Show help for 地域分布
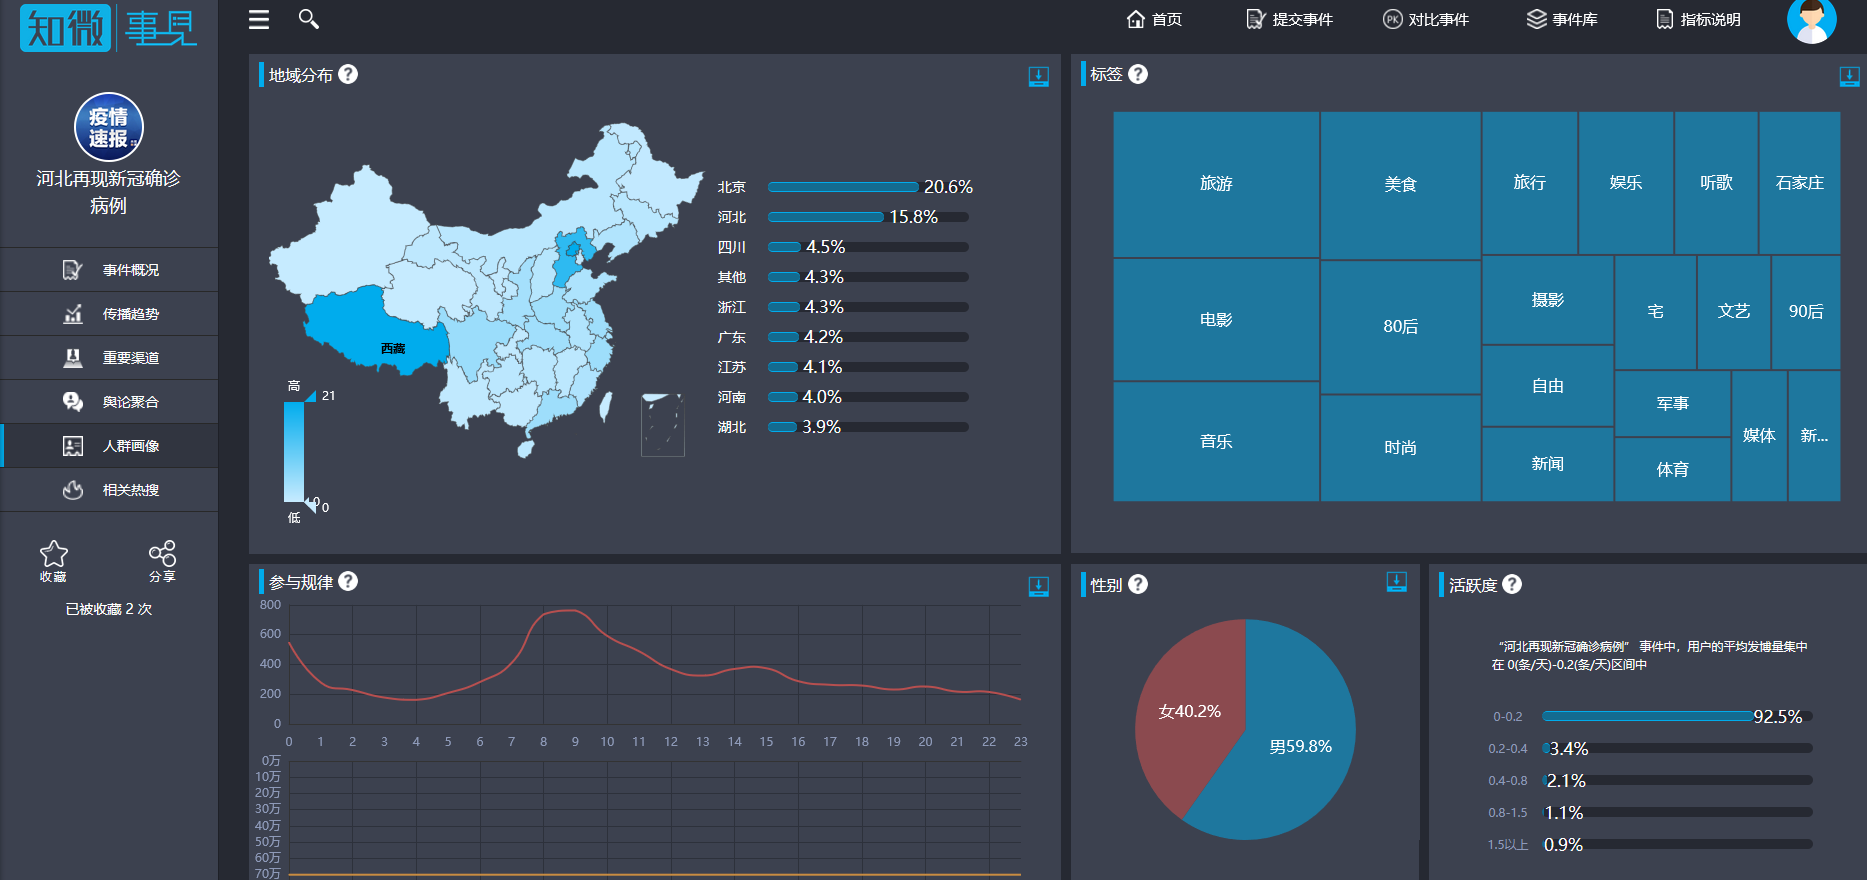The width and height of the screenshot is (1867, 880). click(348, 74)
